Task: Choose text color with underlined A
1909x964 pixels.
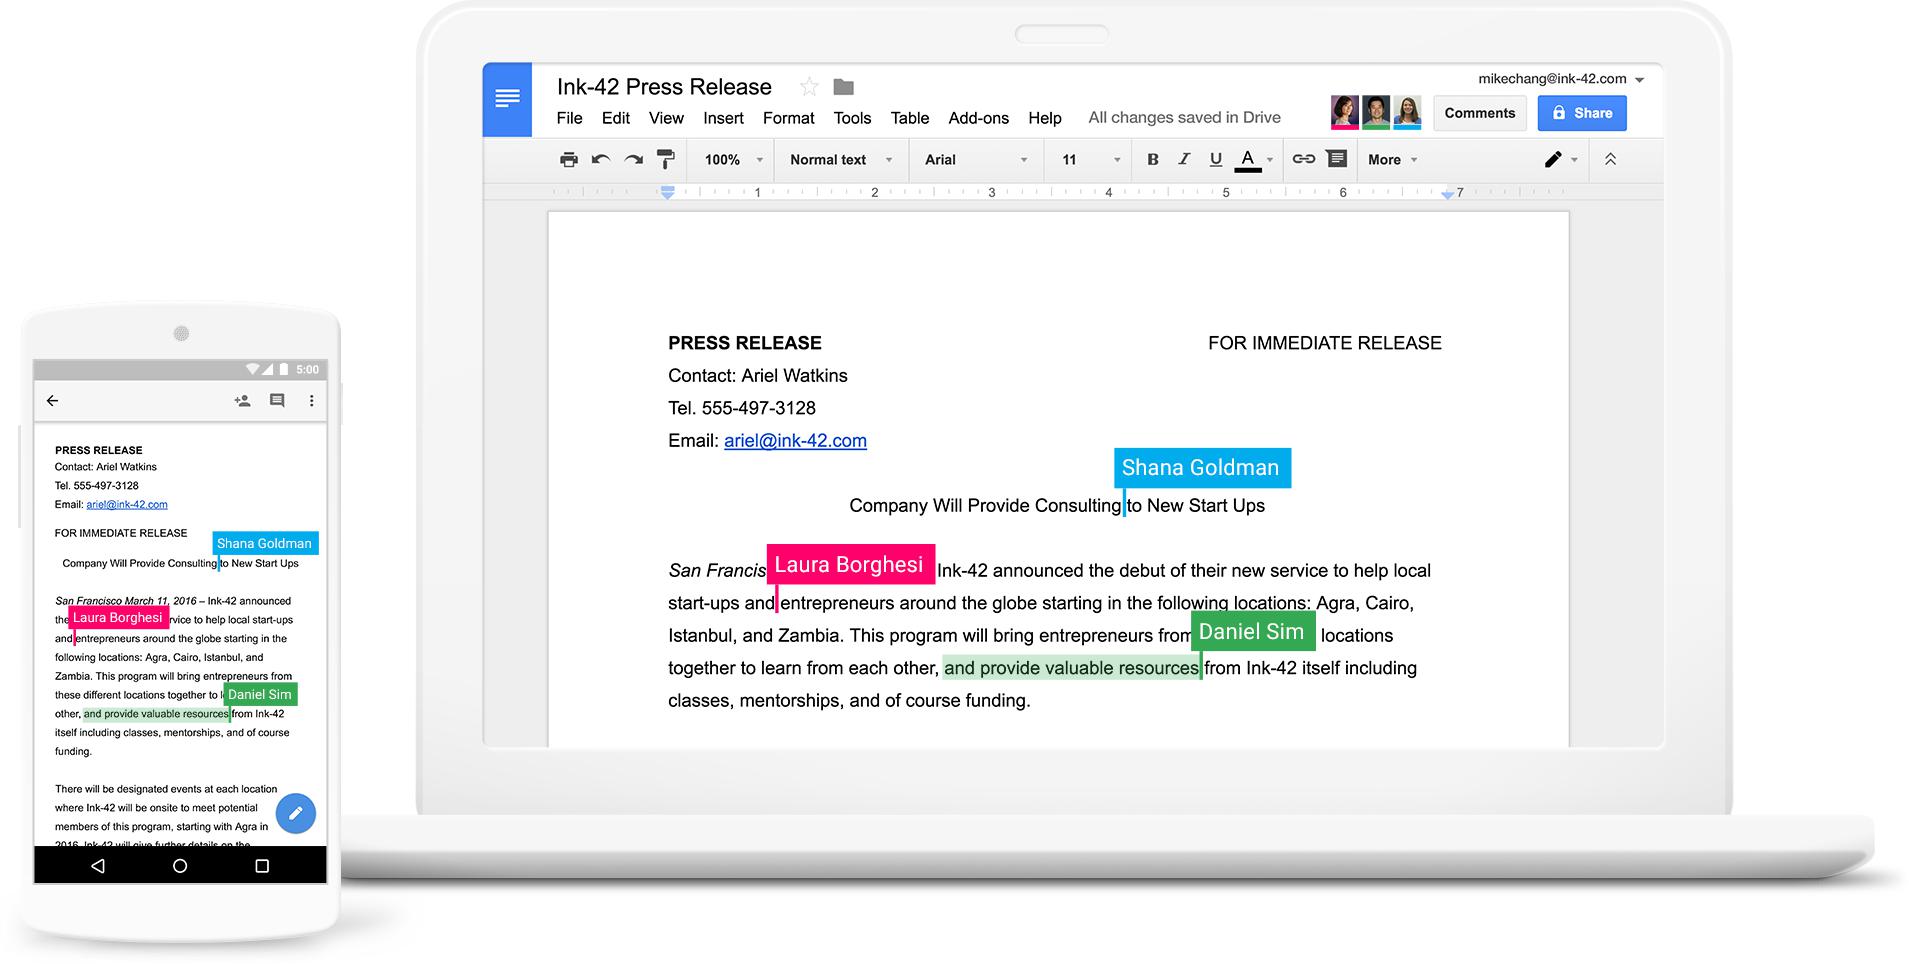Action: point(1247,160)
